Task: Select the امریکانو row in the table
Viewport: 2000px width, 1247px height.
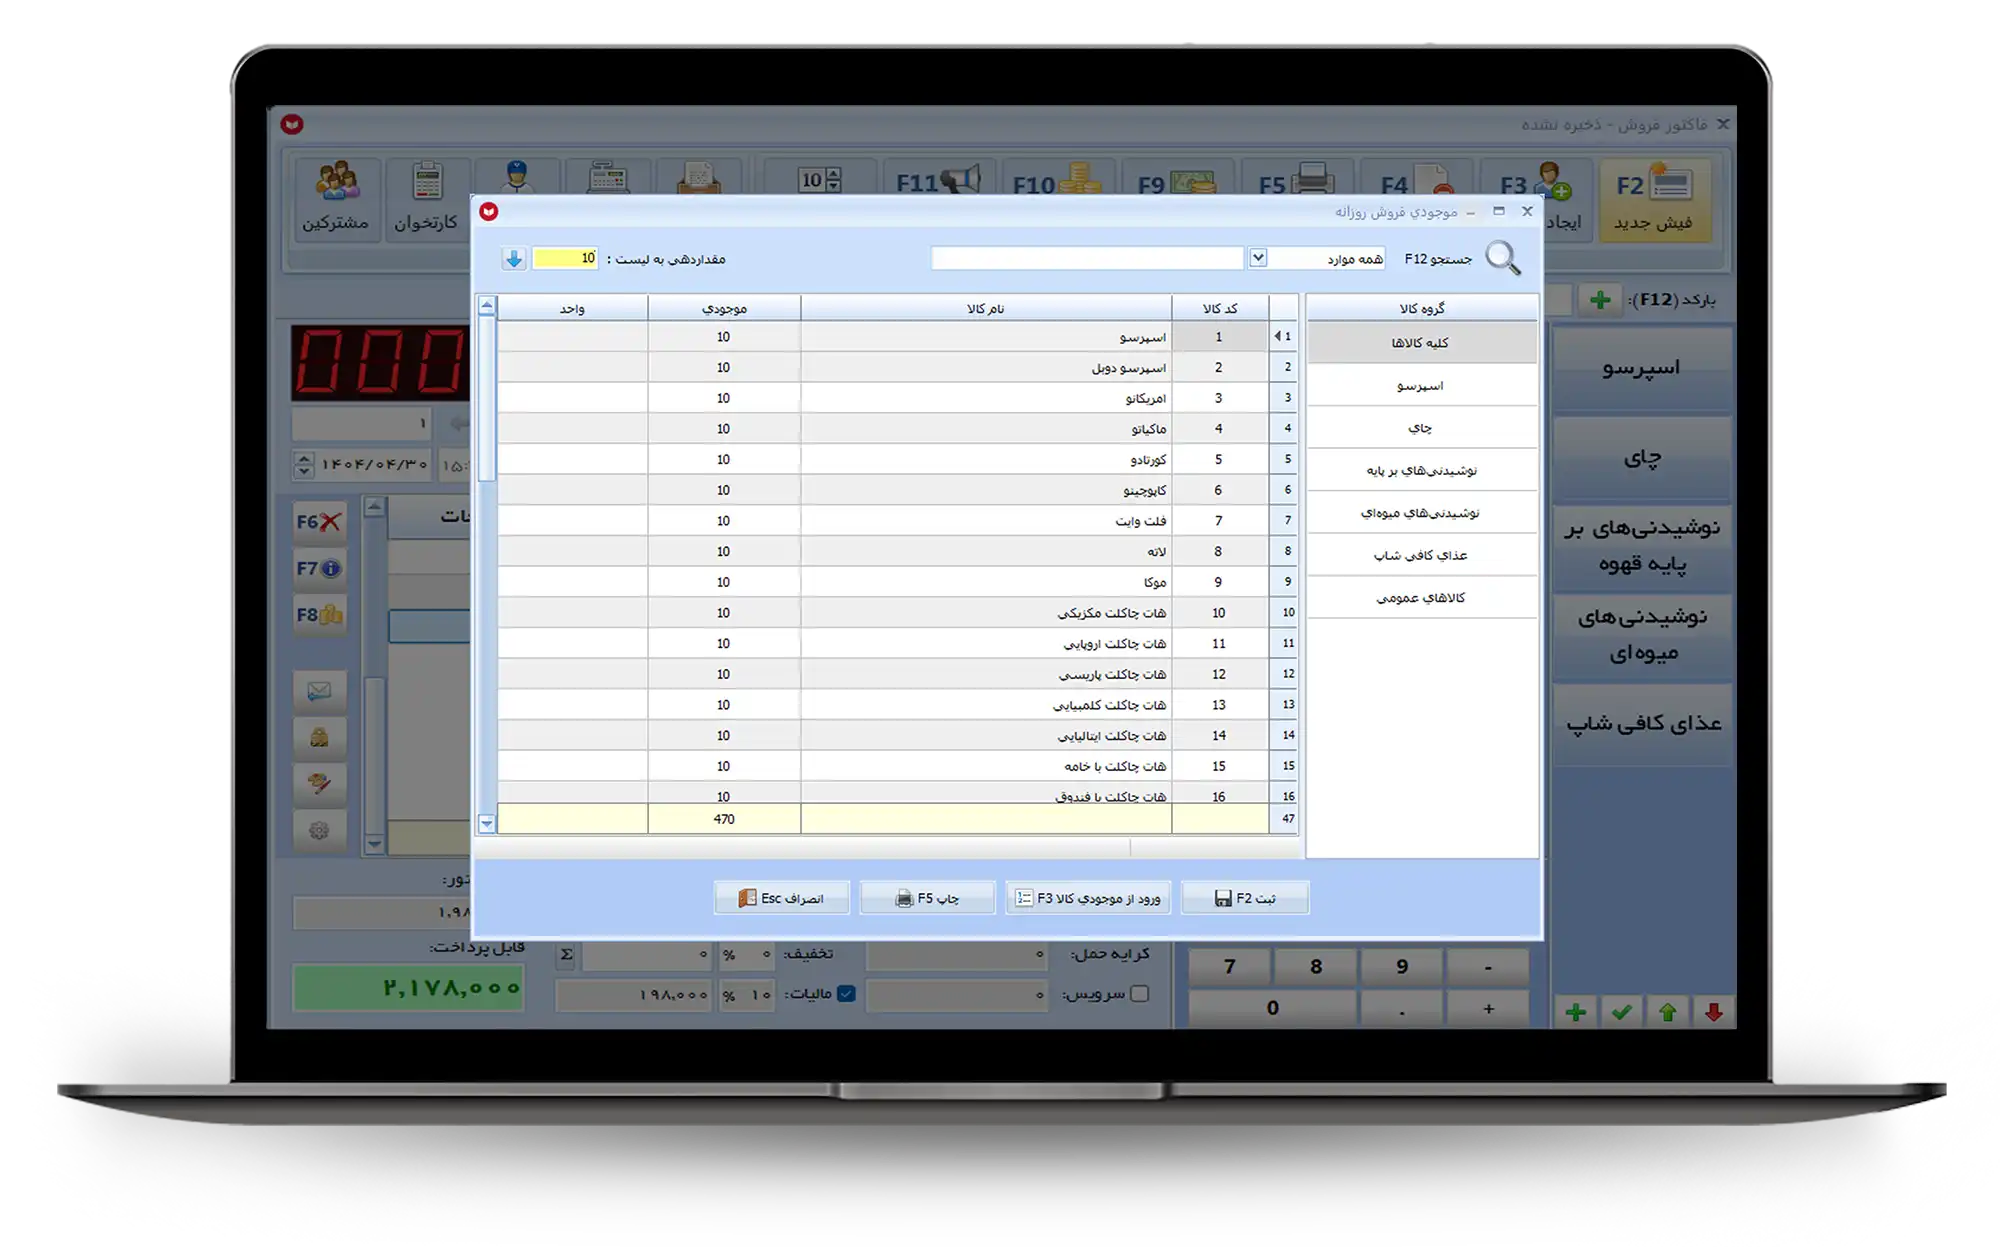Action: click(x=884, y=398)
